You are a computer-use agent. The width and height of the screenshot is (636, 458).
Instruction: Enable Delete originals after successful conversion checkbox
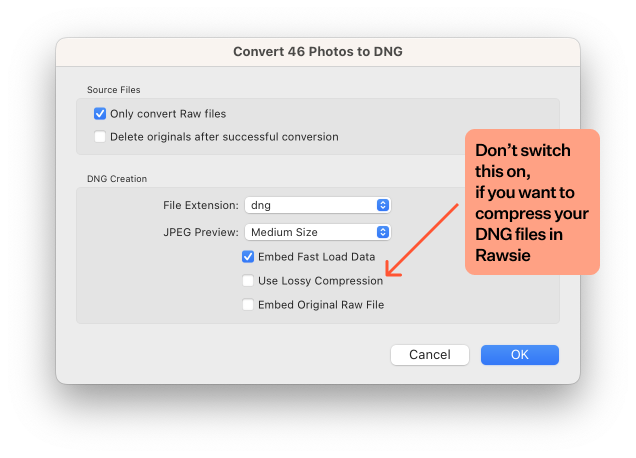pos(100,137)
